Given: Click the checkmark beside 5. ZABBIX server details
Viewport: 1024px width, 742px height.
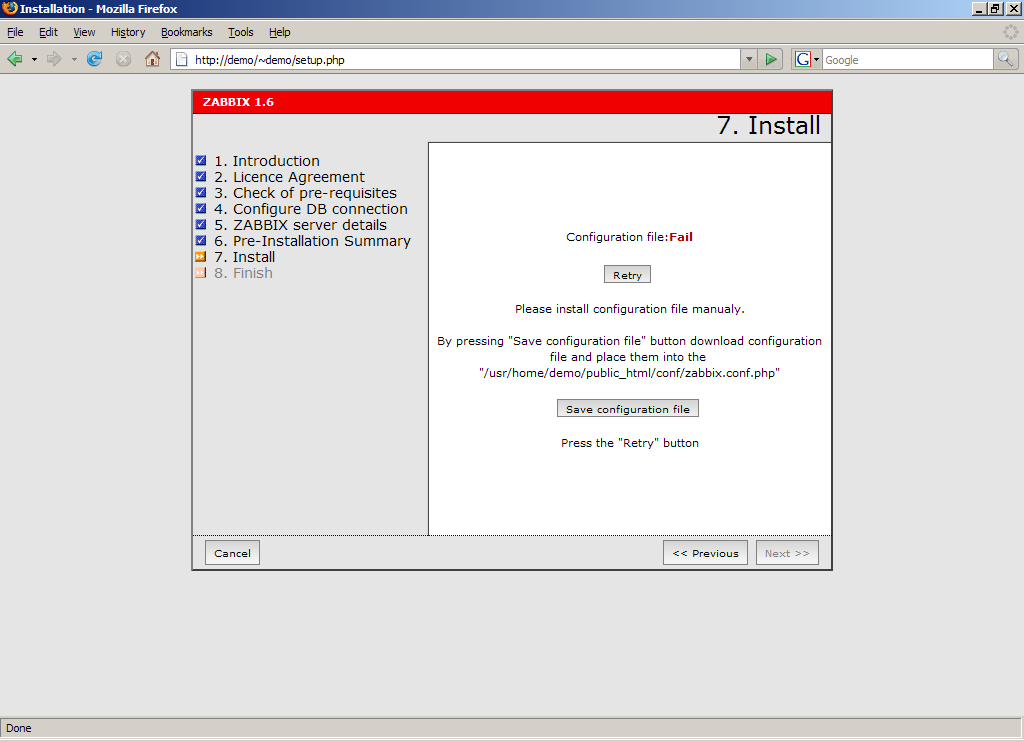Looking at the screenshot, I should tap(200, 224).
